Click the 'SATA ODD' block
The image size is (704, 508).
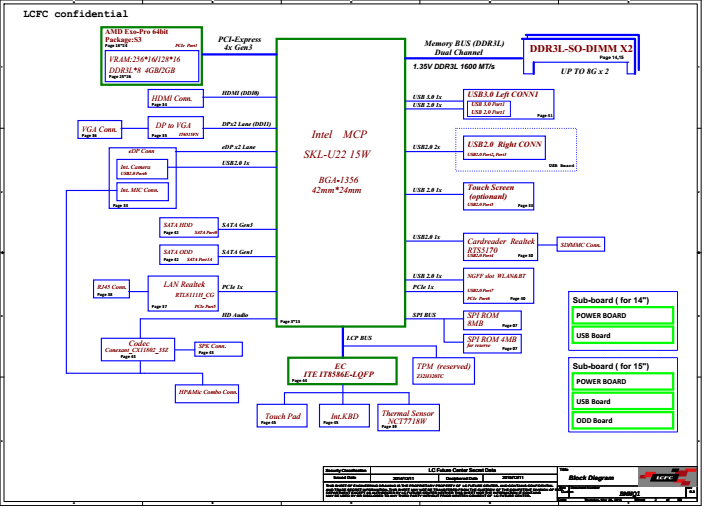pyautogui.click(x=189, y=255)
